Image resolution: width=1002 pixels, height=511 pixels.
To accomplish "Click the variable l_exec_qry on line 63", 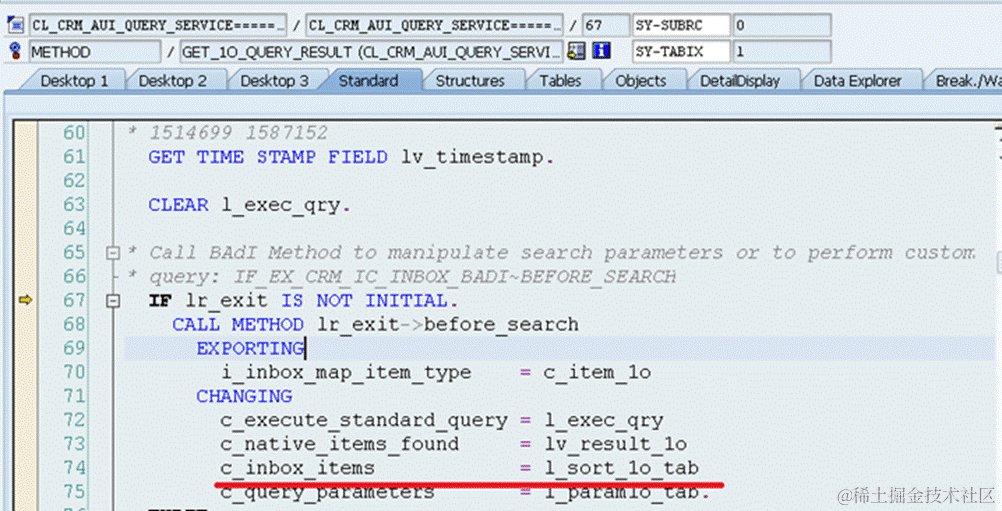I will click(281, 206).
